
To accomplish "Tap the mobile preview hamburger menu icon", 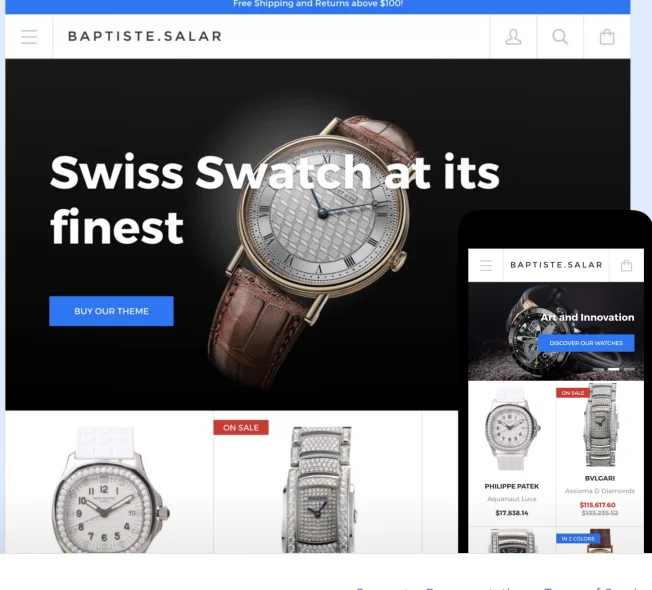I will [x=486, y=265].
